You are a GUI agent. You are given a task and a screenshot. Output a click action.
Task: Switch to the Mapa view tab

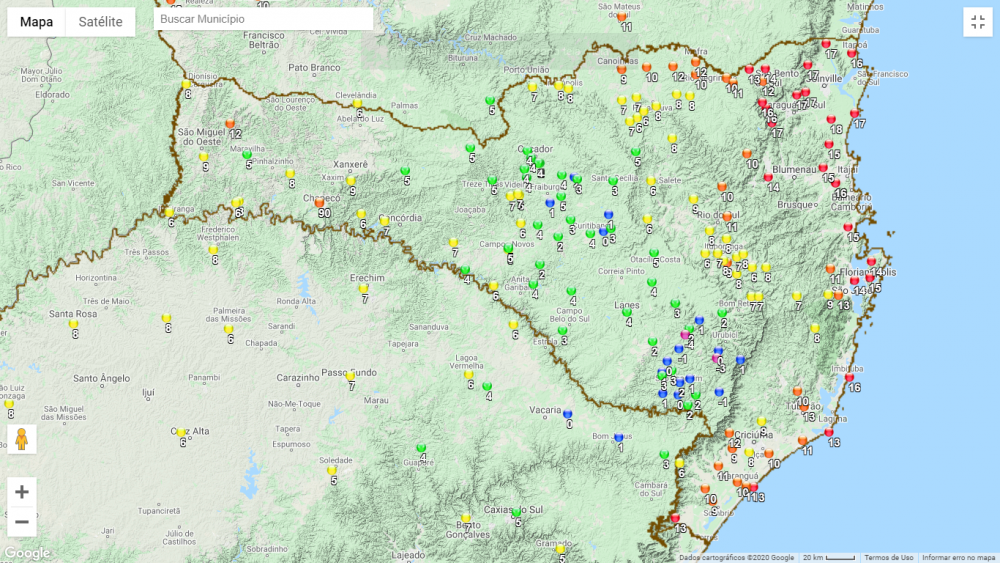click(37, 22)
